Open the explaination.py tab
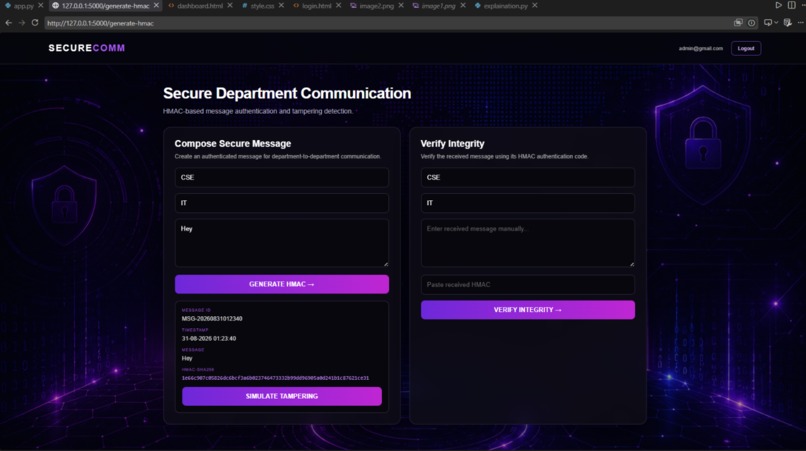The image size is (806, 451). pos(505,6)
